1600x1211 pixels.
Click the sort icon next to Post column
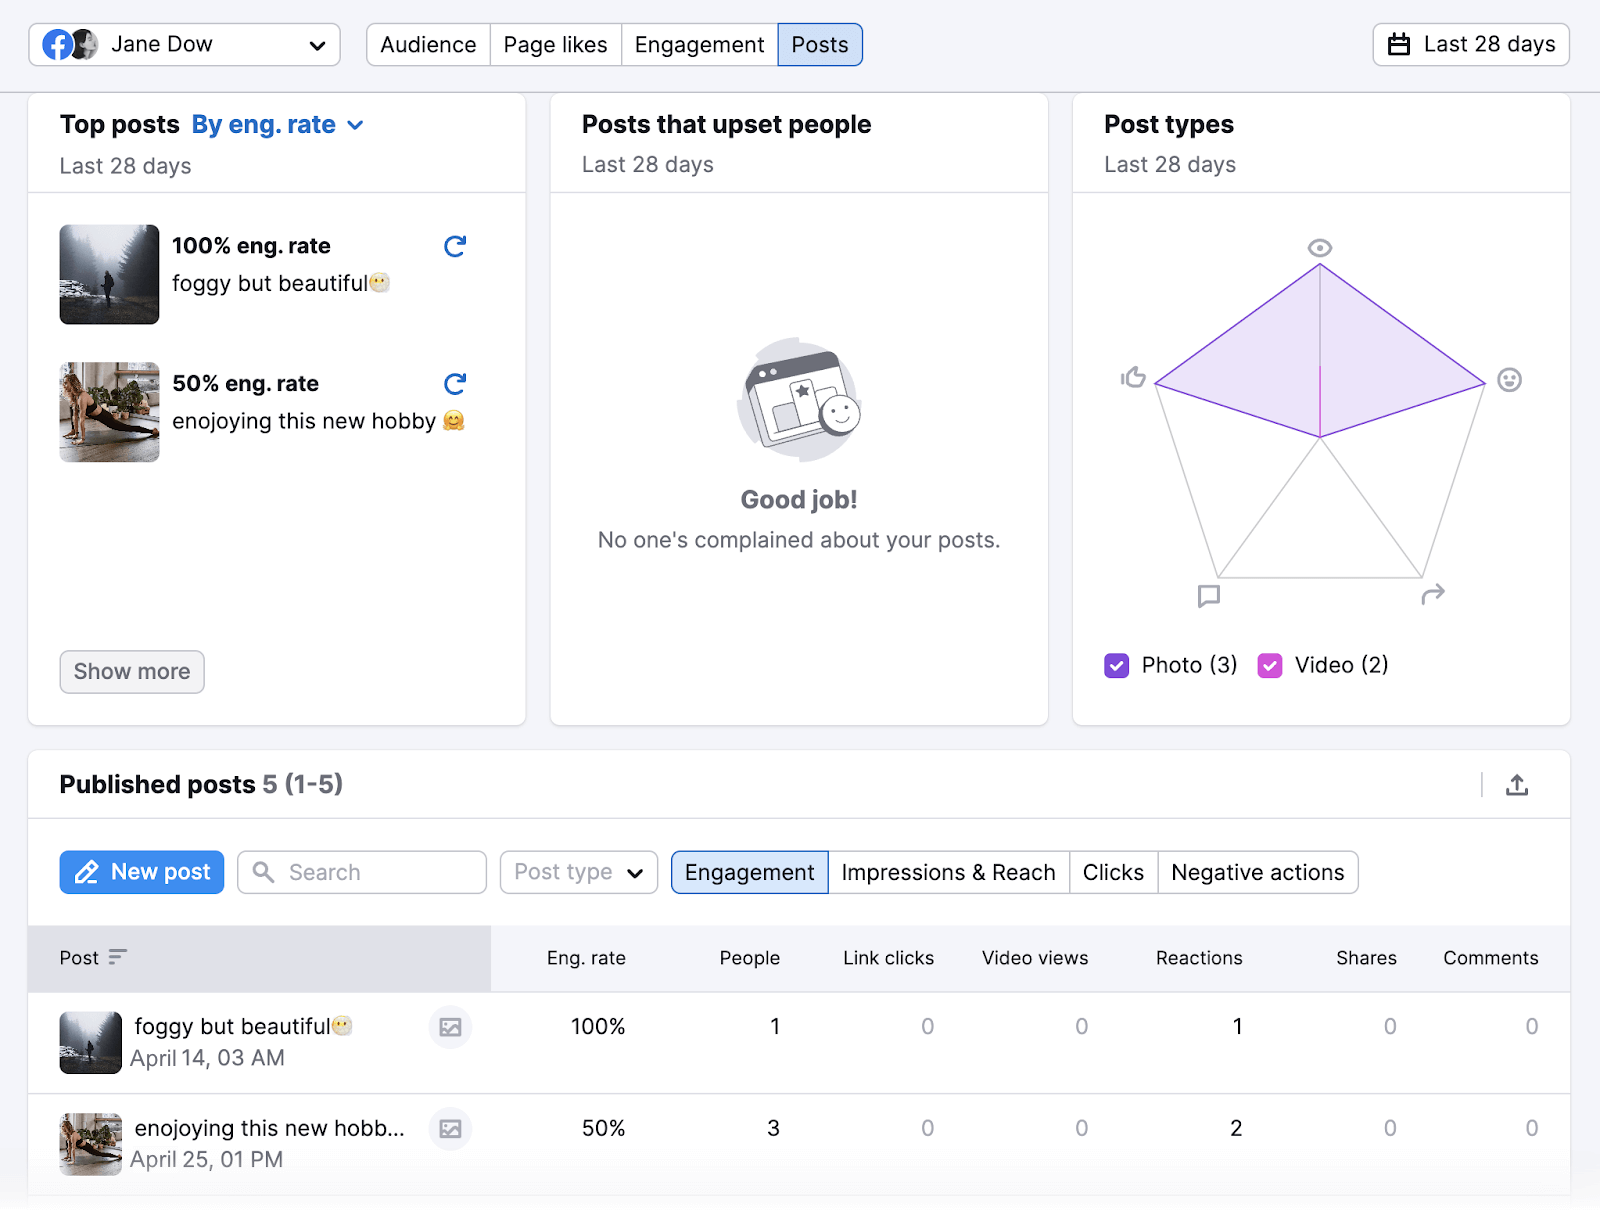pos(117,957)
